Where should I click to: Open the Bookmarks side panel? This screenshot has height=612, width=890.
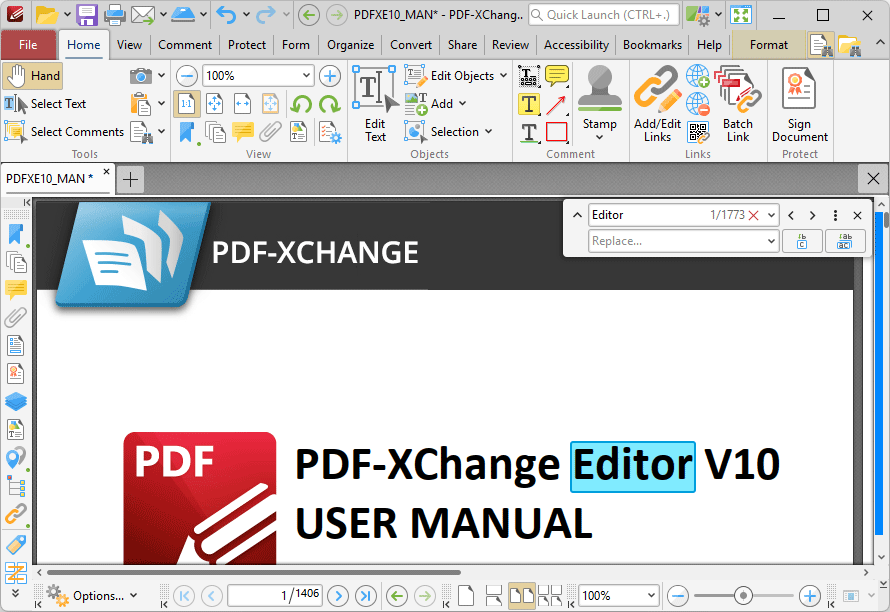point(15,234)
